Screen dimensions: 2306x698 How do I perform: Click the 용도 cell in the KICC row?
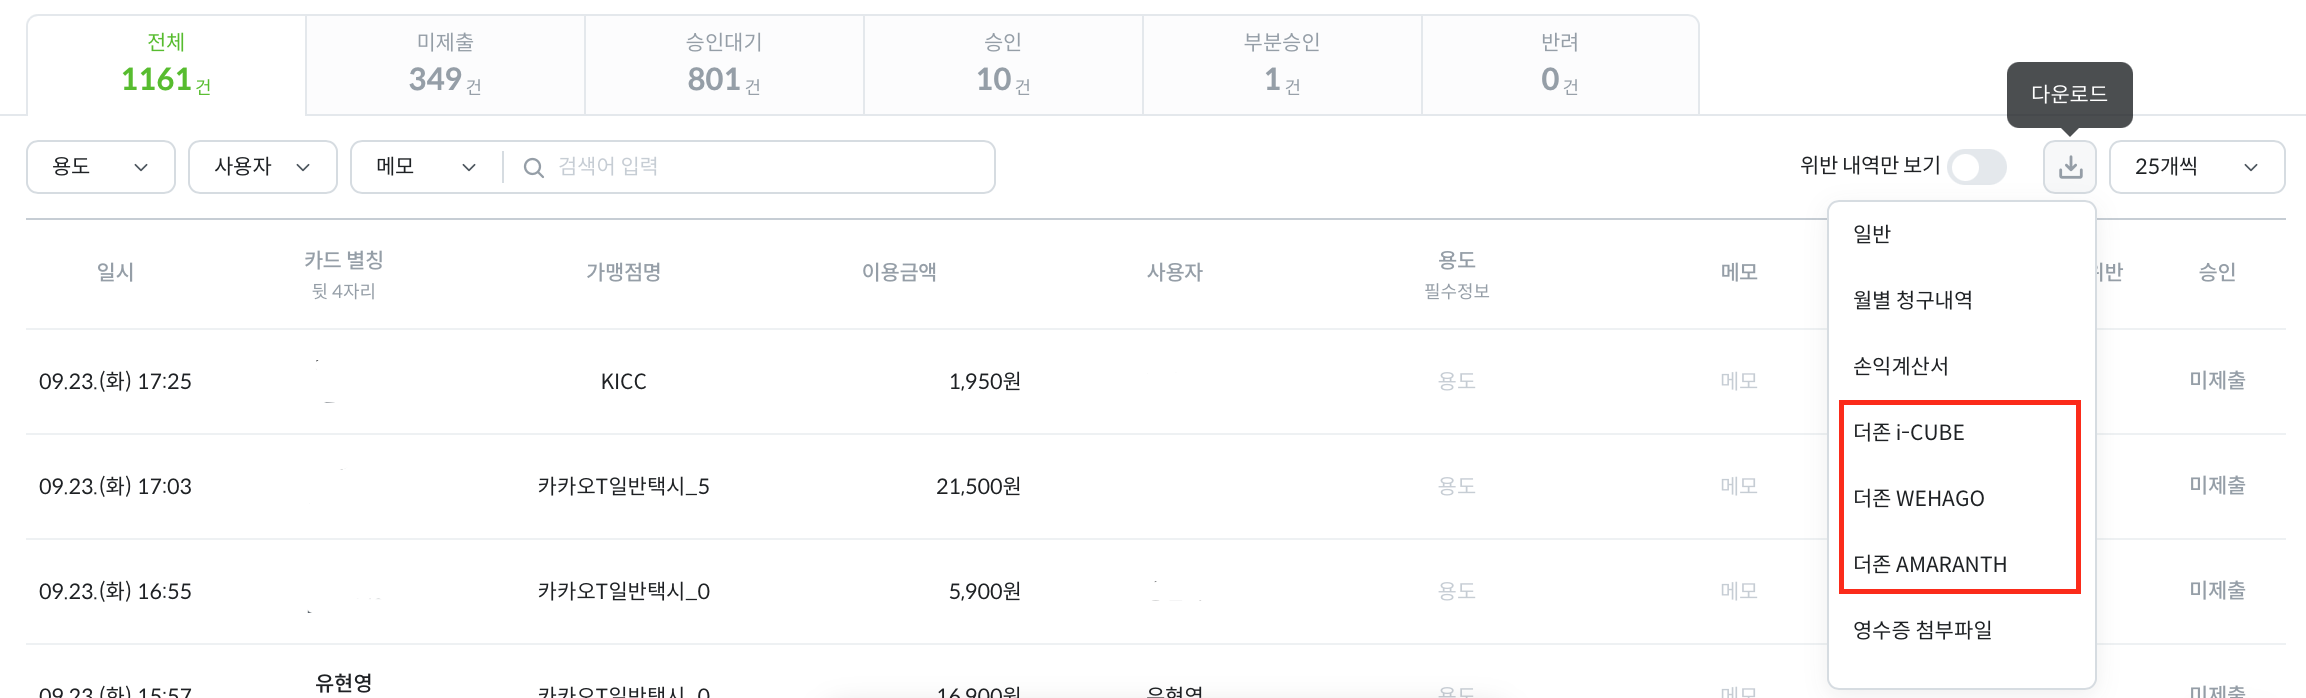coord(1456,381)
